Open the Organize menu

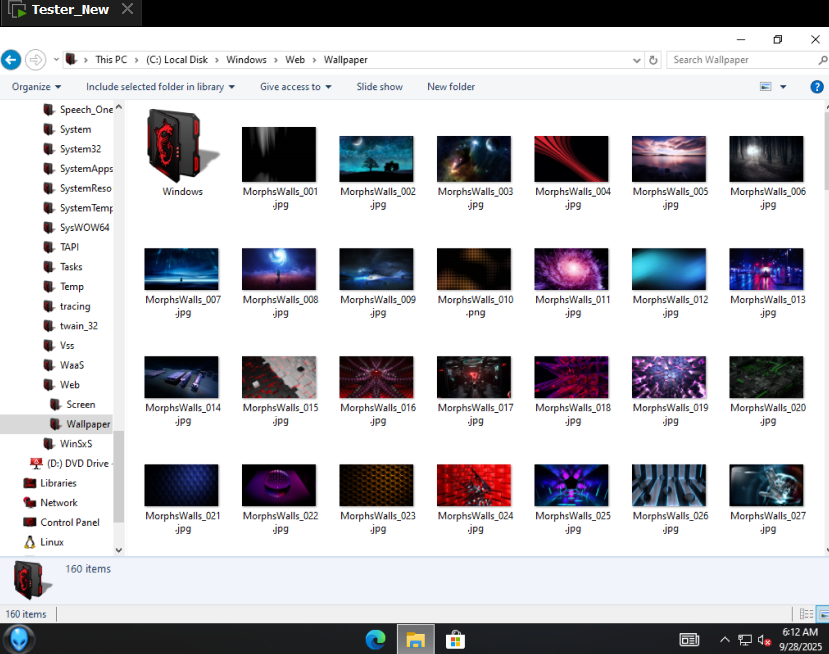tap(36, 87)
